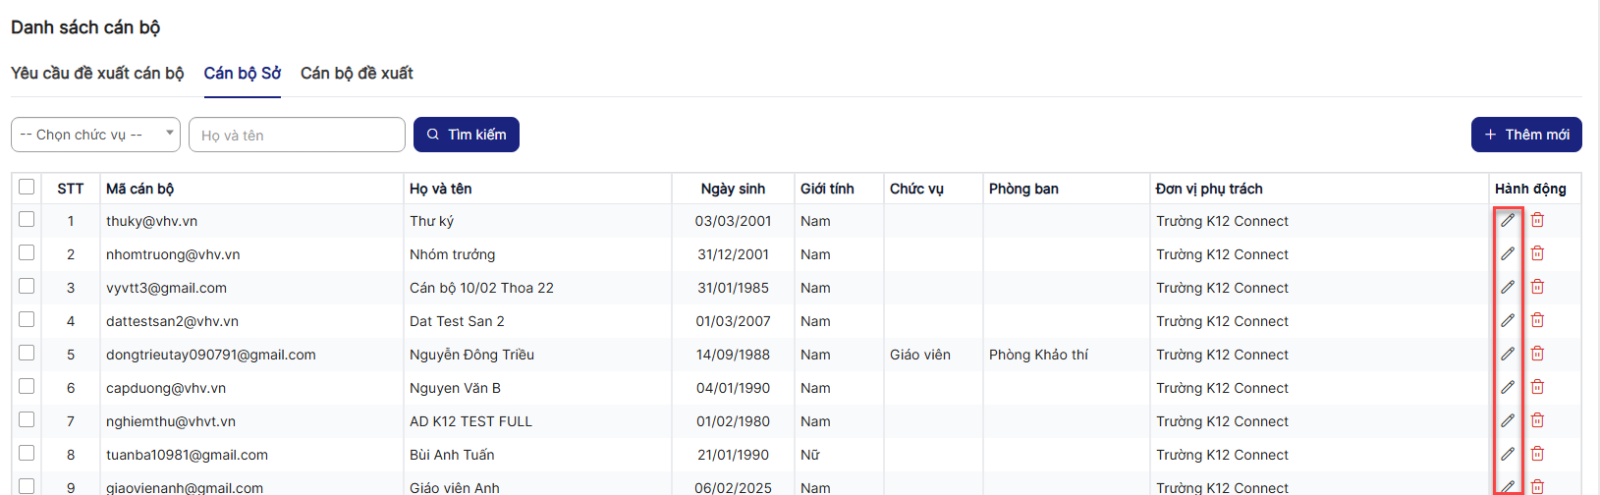Toggle the select-all header checkbox
This screenshot has height=495, width=1600.
27,187
